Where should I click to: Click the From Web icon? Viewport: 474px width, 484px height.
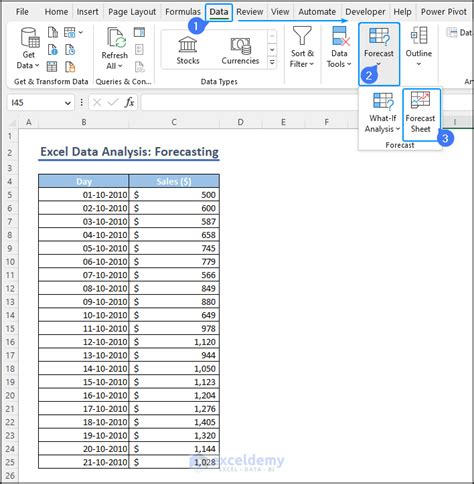52,50
